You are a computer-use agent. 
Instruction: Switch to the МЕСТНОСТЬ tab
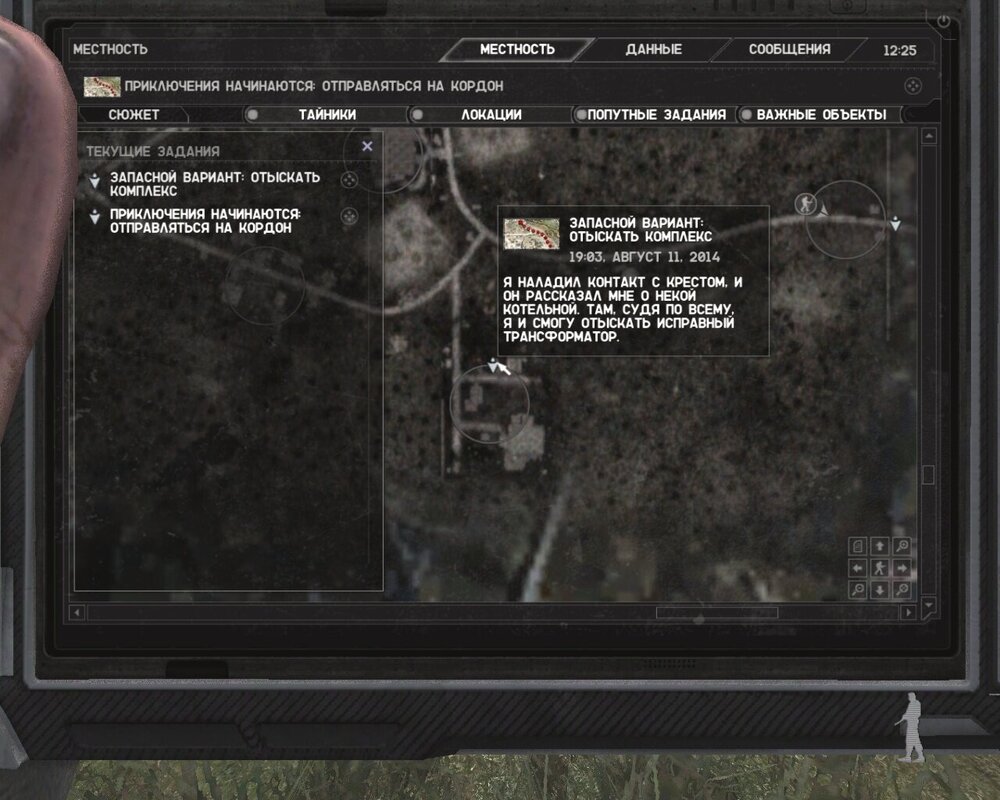point(517,49)
